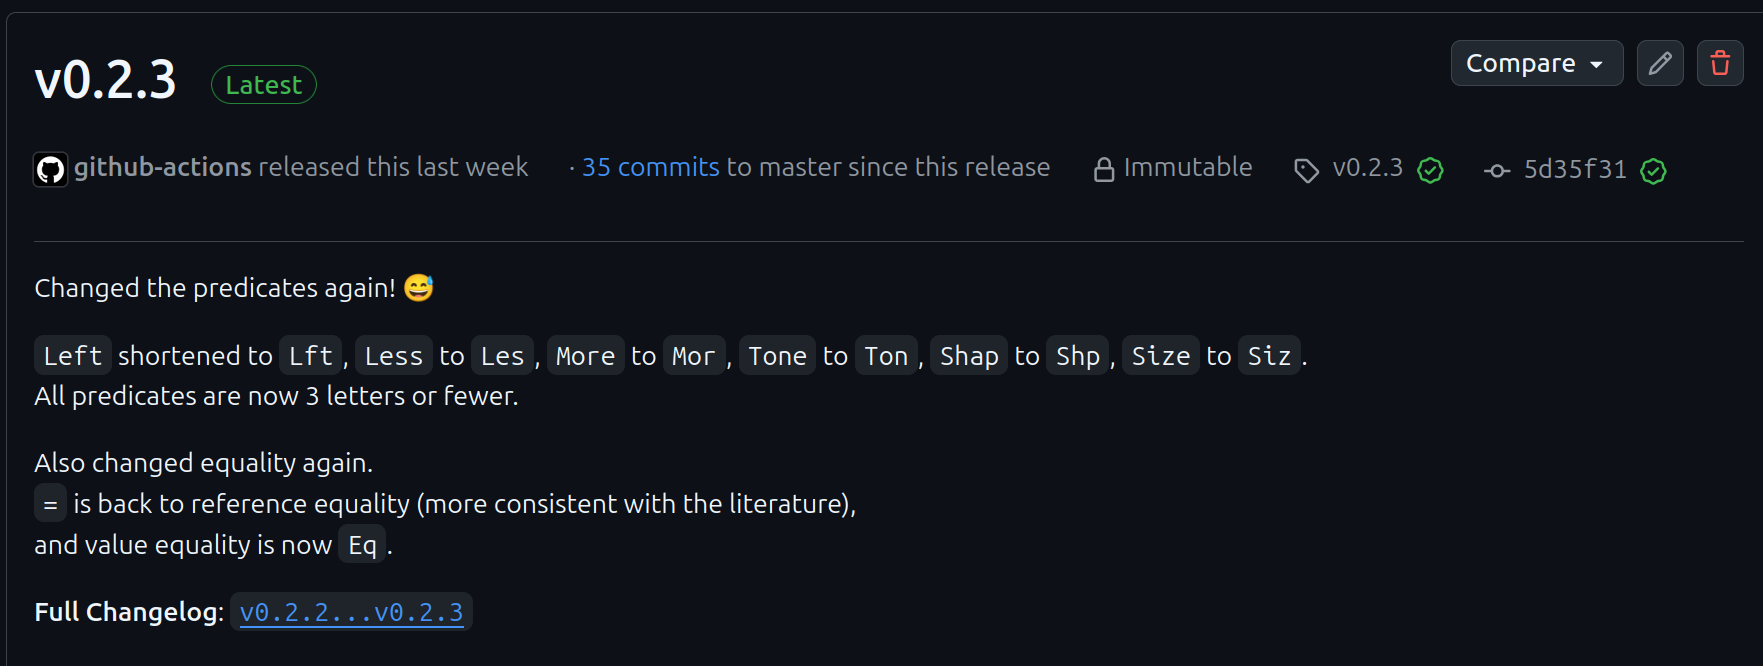Select the github-actions avatar icon
The height and width of the screenshot is (666, 1763).
[x=50, y=168]
